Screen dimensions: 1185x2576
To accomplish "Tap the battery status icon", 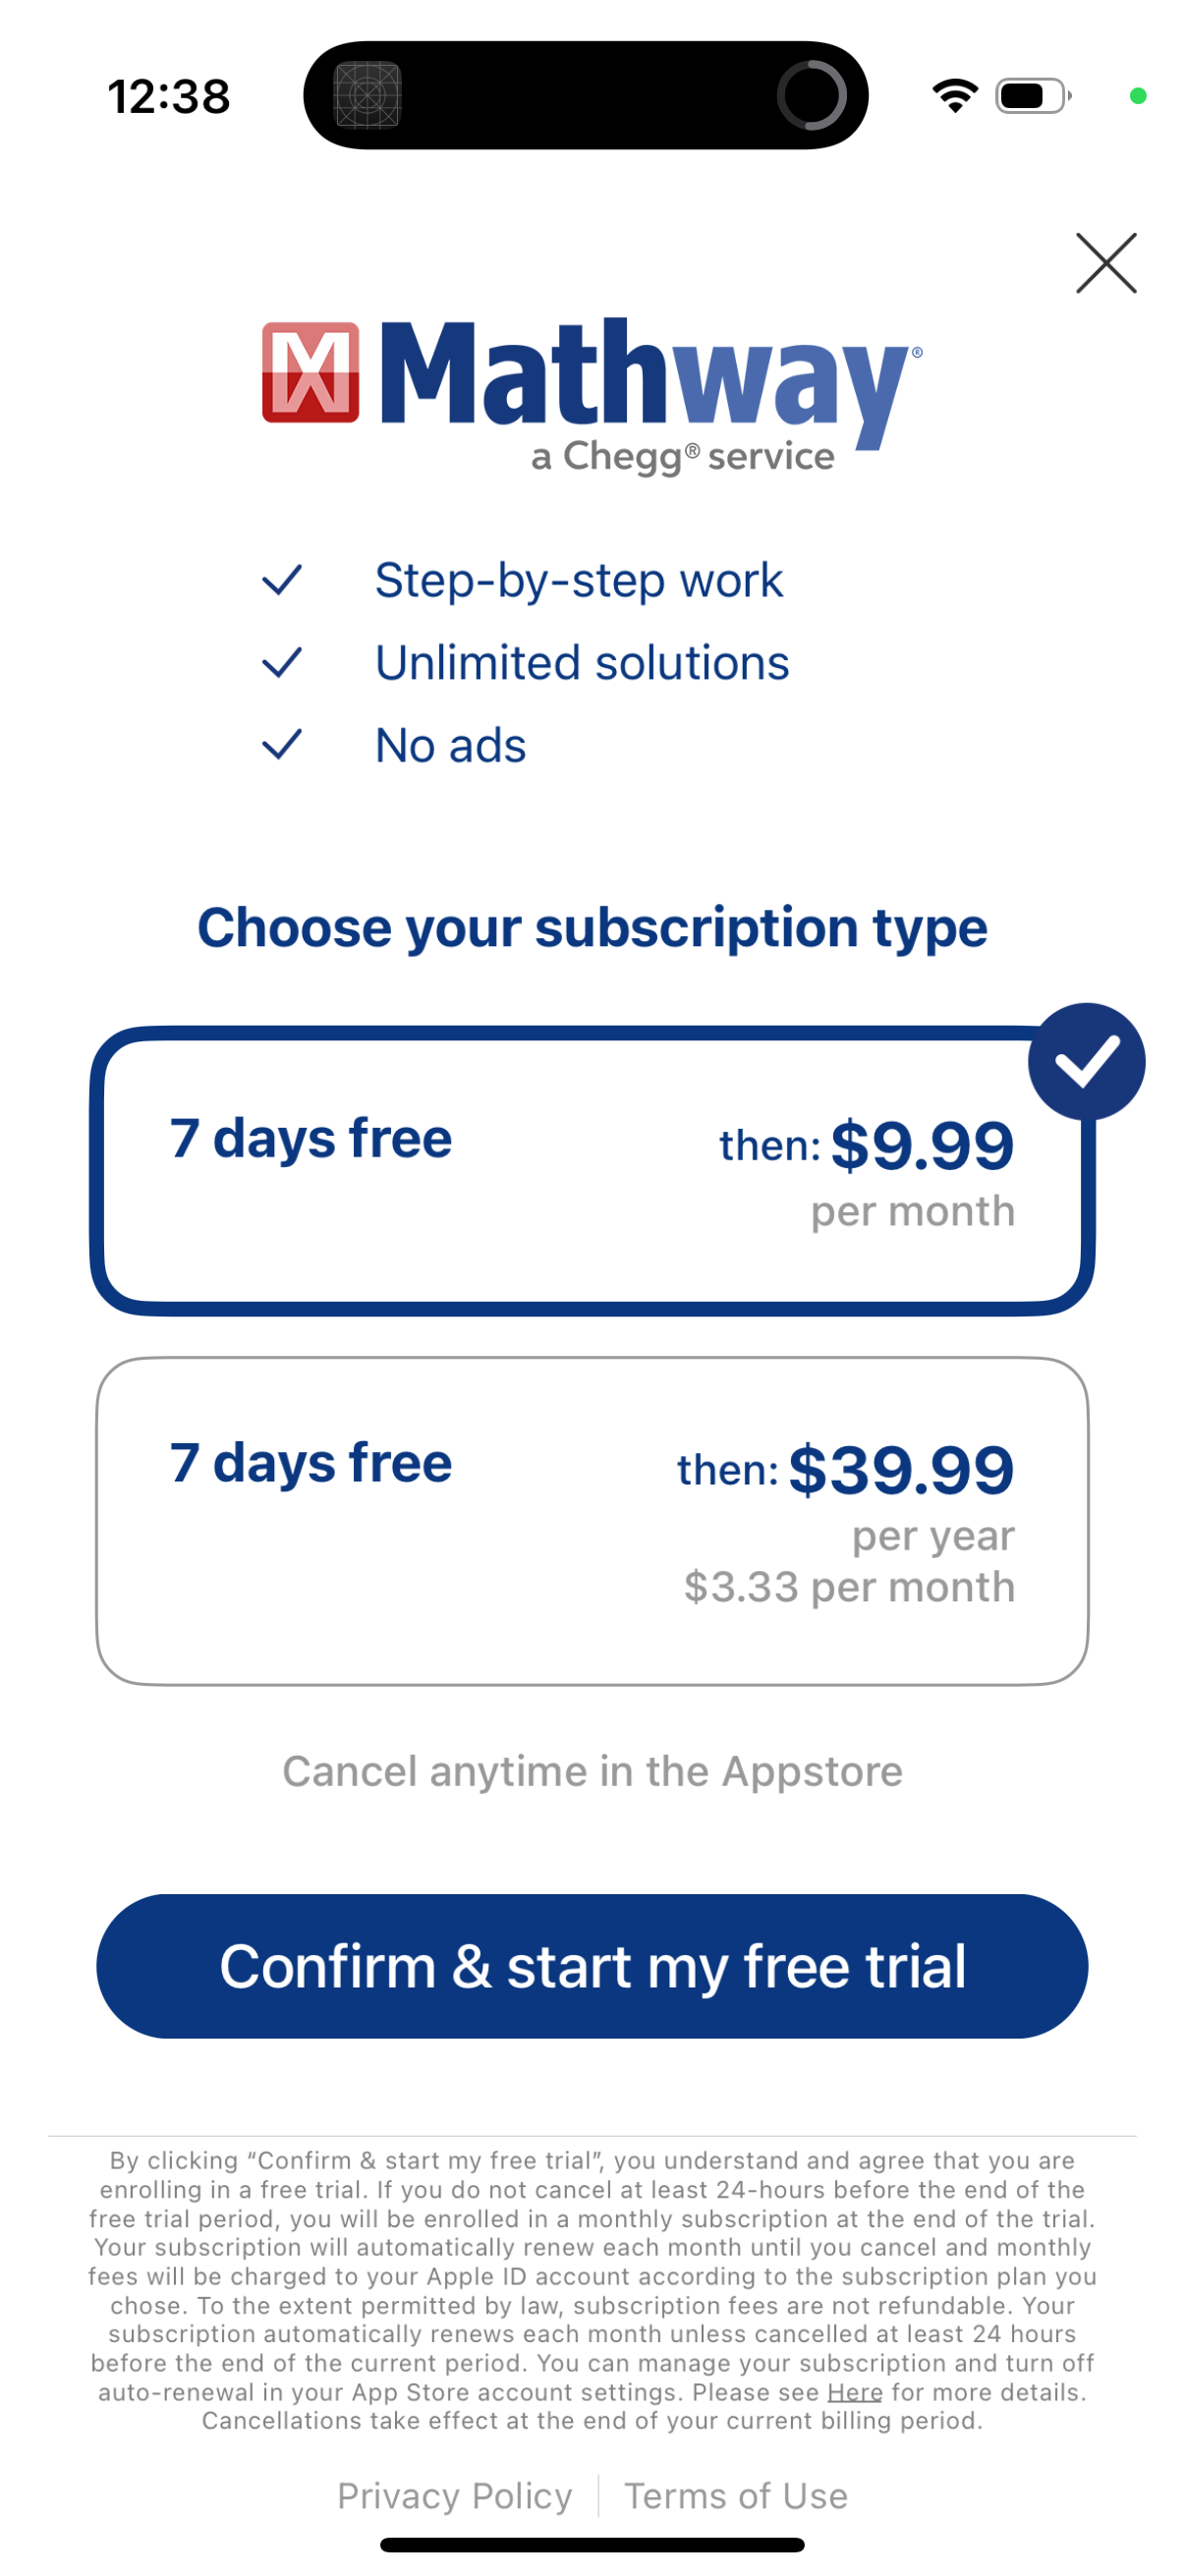I will 1032,96.
